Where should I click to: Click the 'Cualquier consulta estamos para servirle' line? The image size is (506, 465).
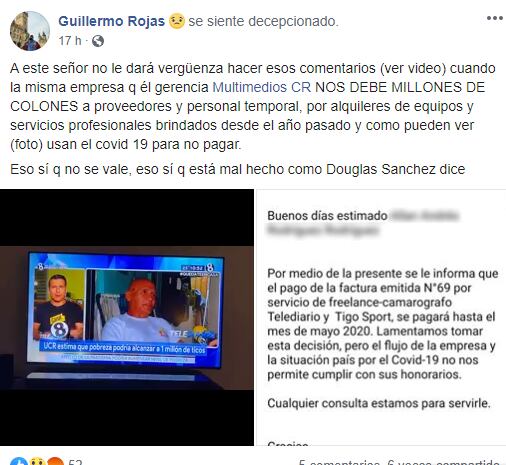(x=379, y=403)
